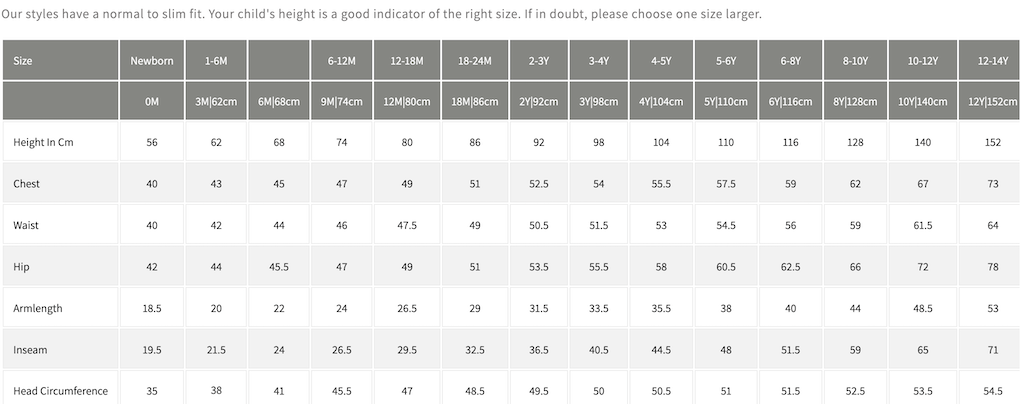Screen dimensions: 1020x404
Task: Select the Waist value 61.5 cell
Action: click(x=923, y=226)
